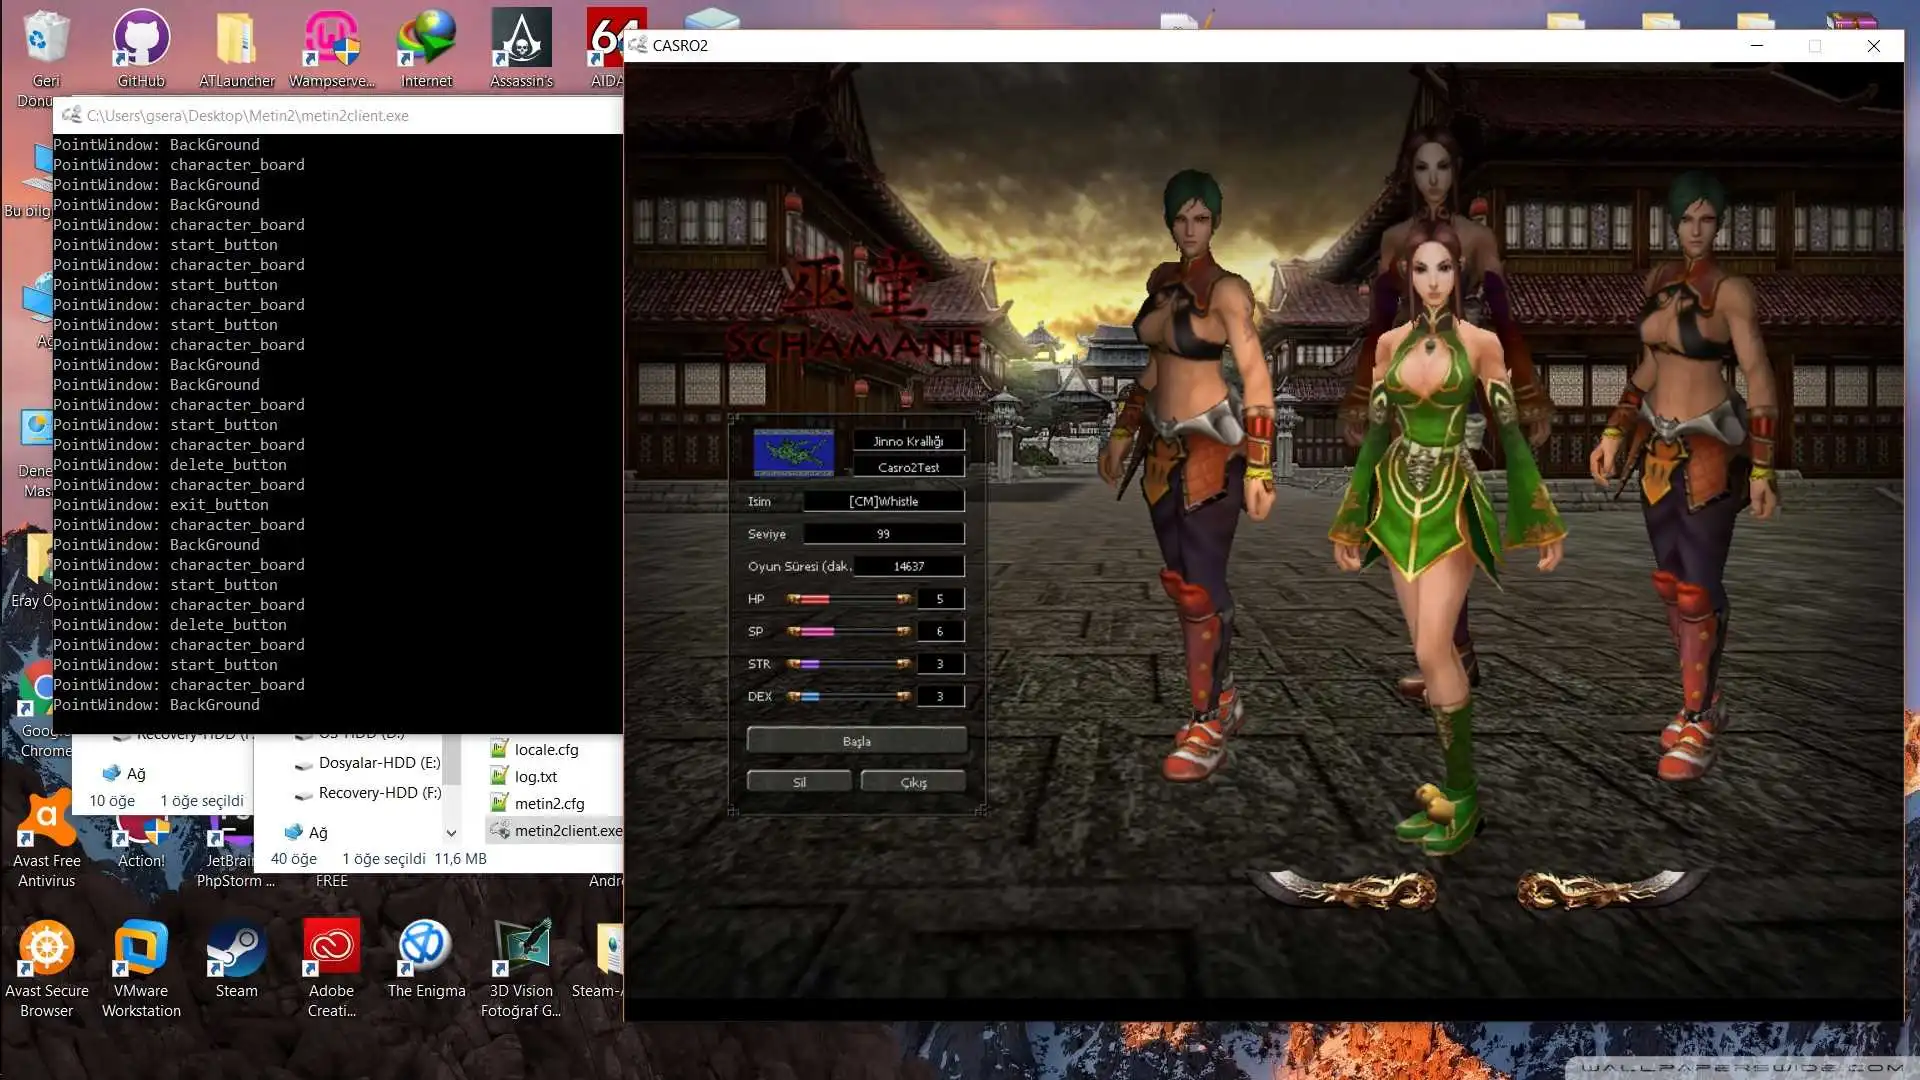Select locale.cfg in the Explorer file list
The width and height of the screenshot is (1920, 1080).
coord(534,749)
